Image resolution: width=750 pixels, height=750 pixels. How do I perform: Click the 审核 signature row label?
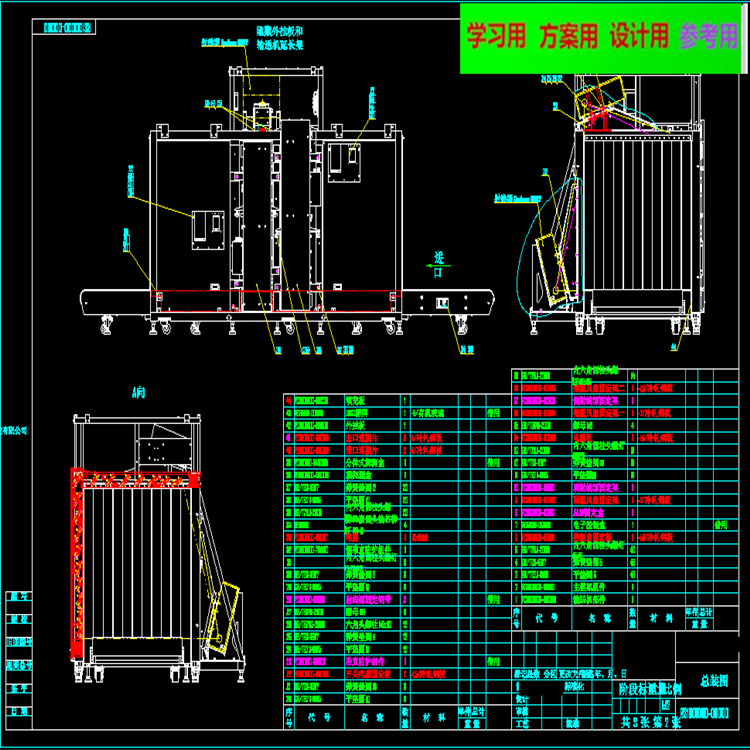[x=521, y=711]
